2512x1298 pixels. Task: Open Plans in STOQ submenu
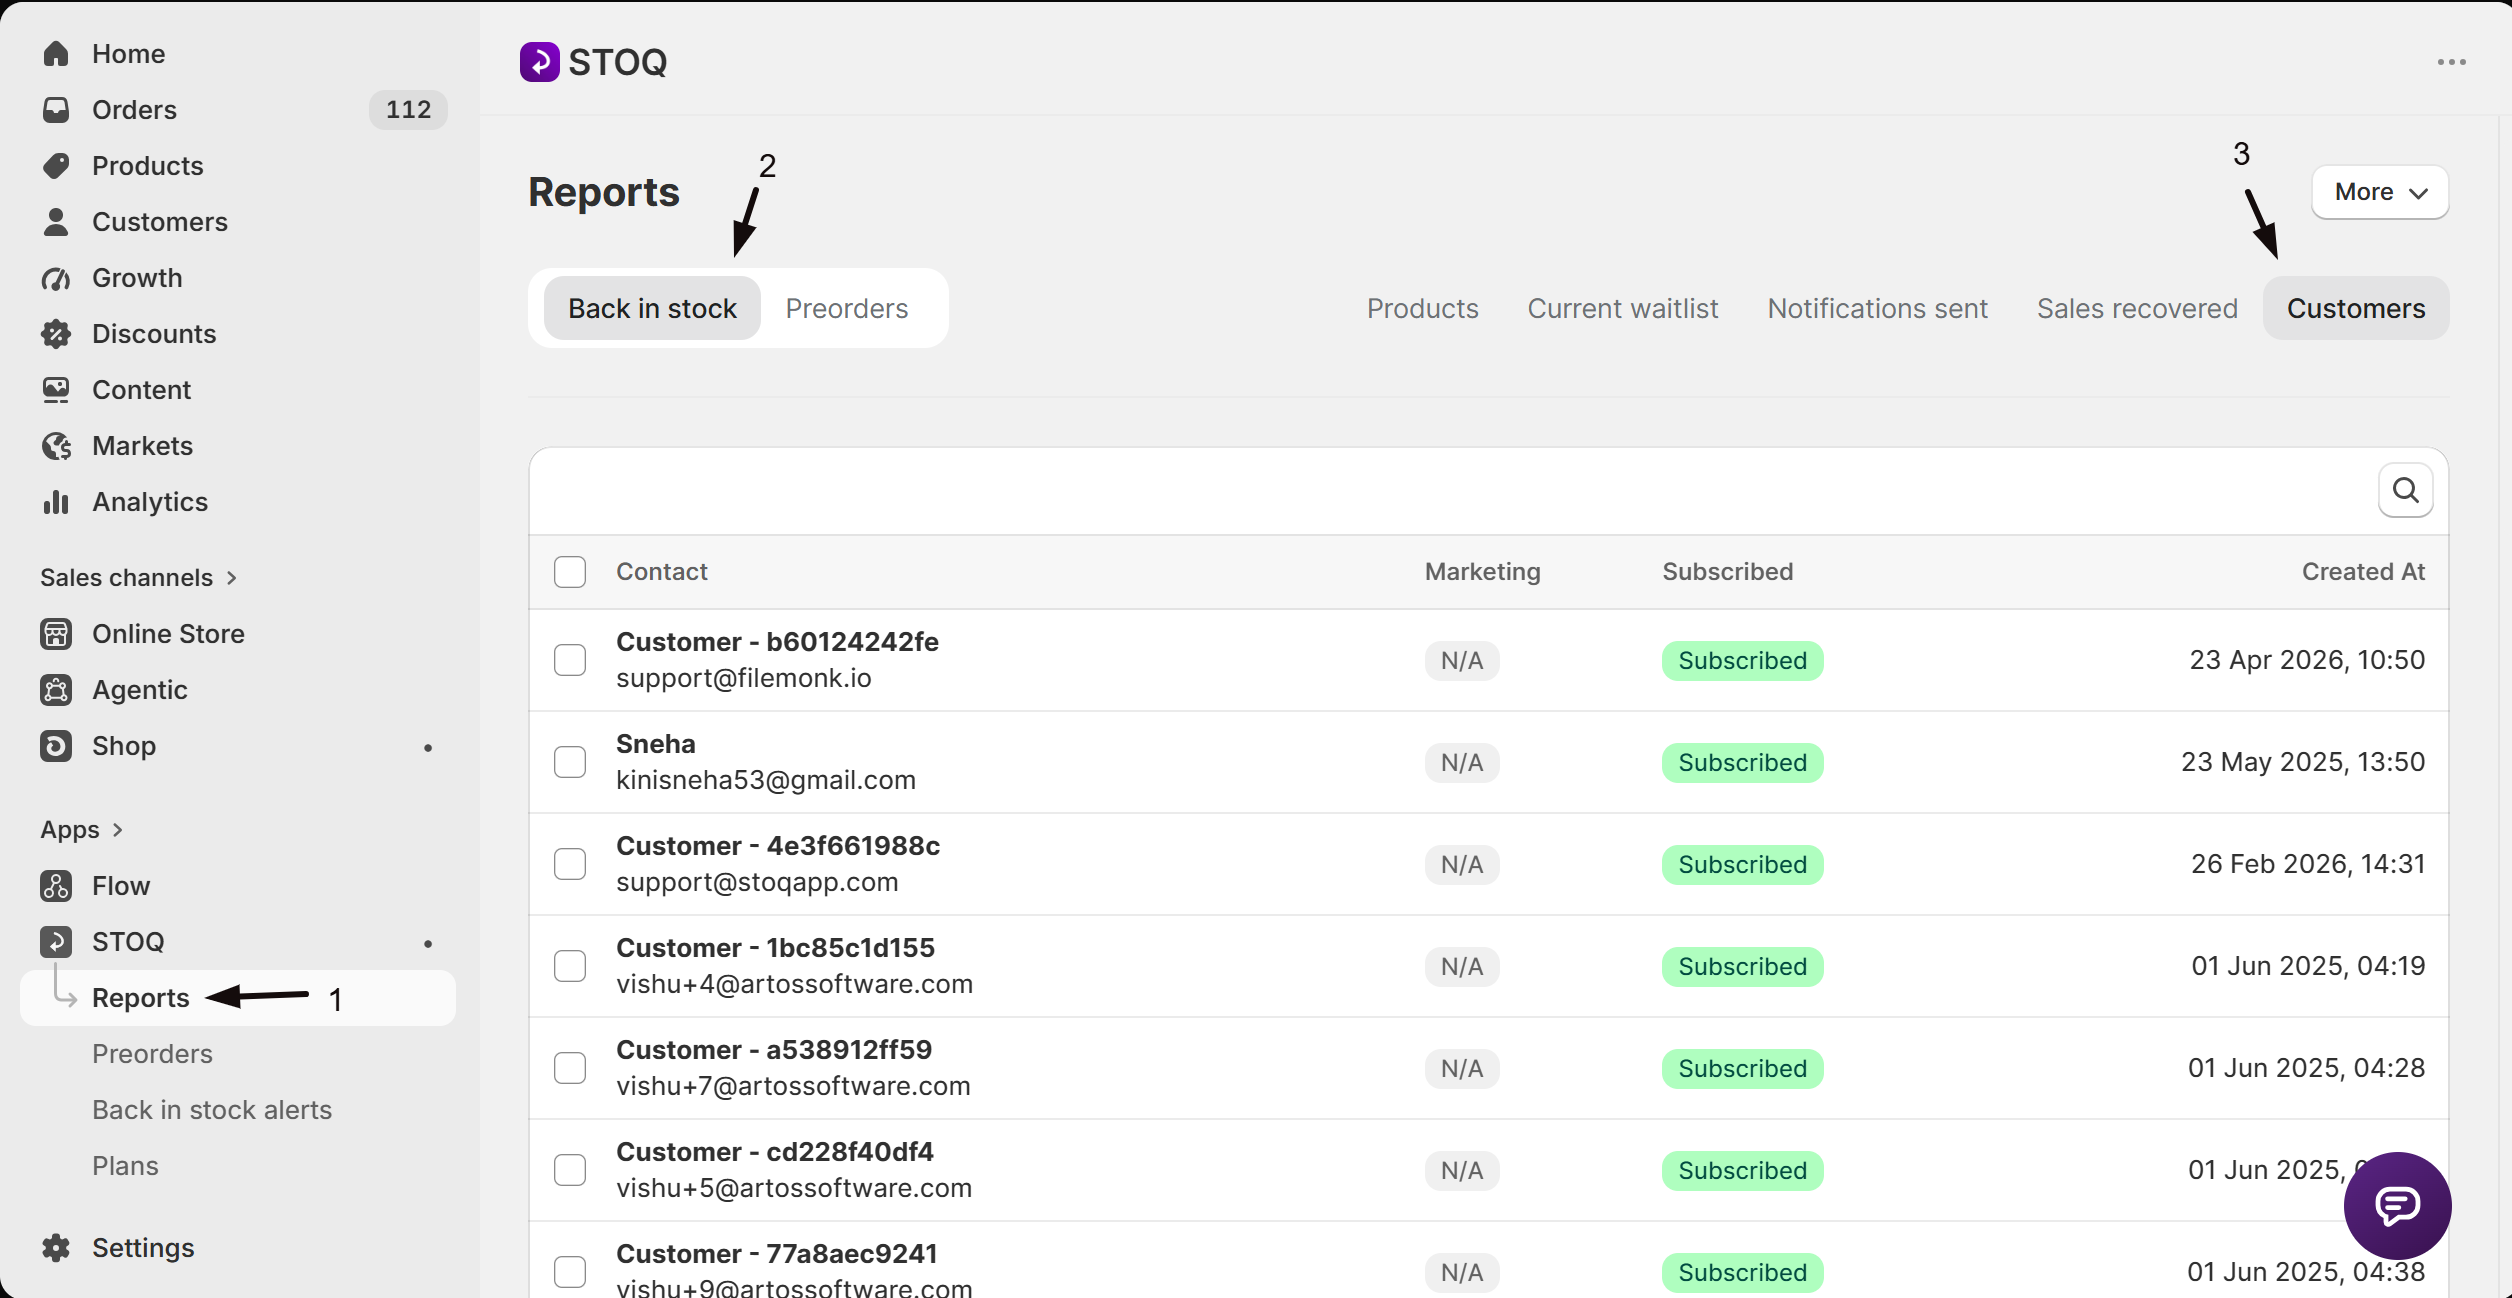coord(125,1166)
